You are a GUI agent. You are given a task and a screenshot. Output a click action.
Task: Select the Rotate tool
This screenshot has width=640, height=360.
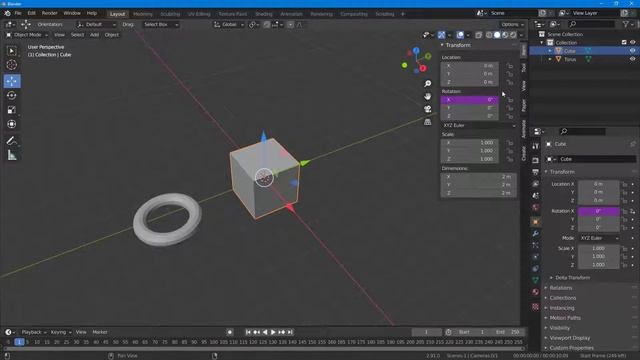coord(12,95)
